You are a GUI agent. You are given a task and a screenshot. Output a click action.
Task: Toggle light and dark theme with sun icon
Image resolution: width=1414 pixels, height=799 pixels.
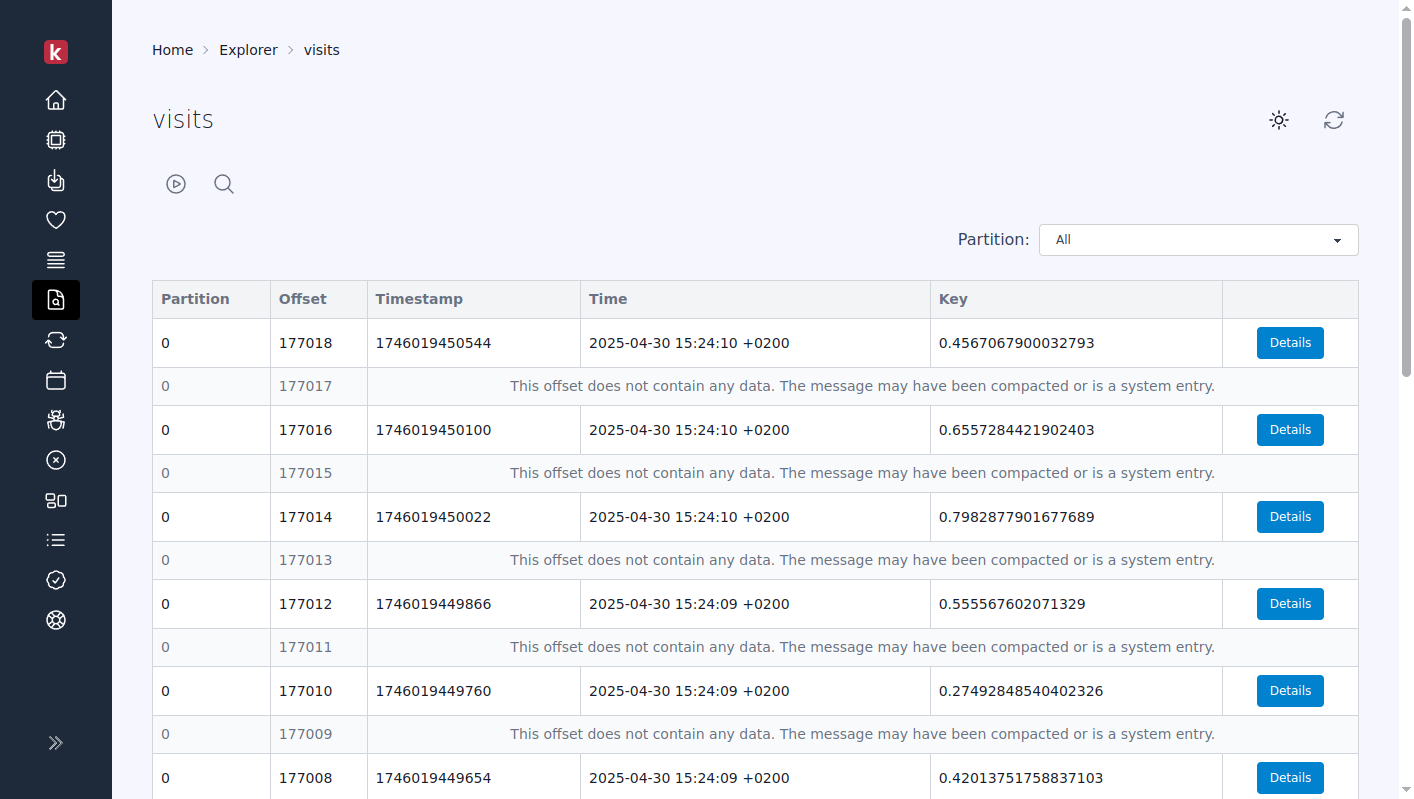(x=1279, y=119)
